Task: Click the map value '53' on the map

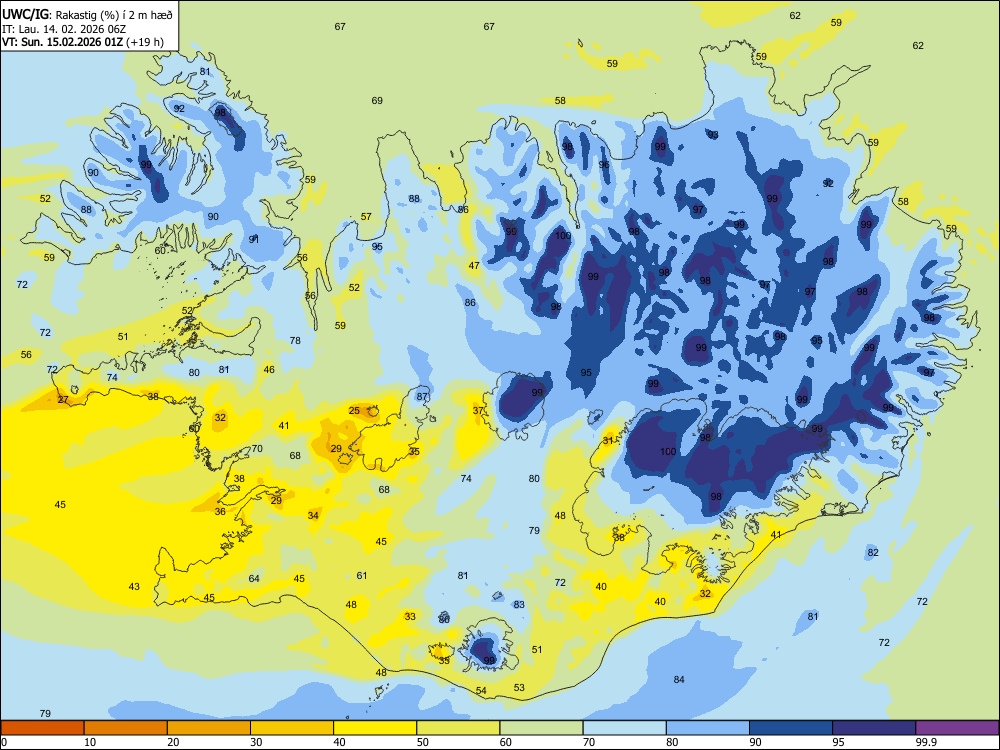Action: (519, 688)
